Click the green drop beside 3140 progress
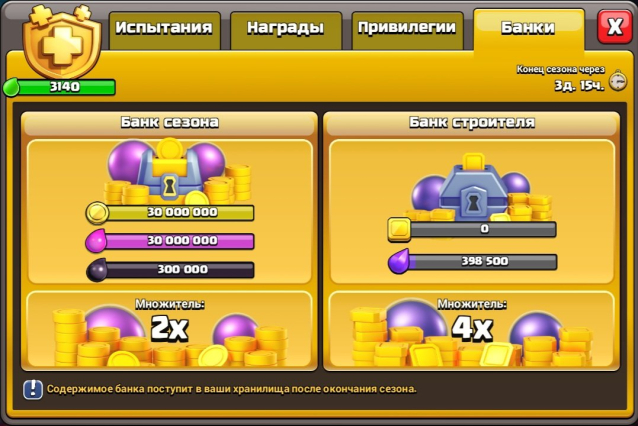This screenshot has width=638, height=426. 11,87
